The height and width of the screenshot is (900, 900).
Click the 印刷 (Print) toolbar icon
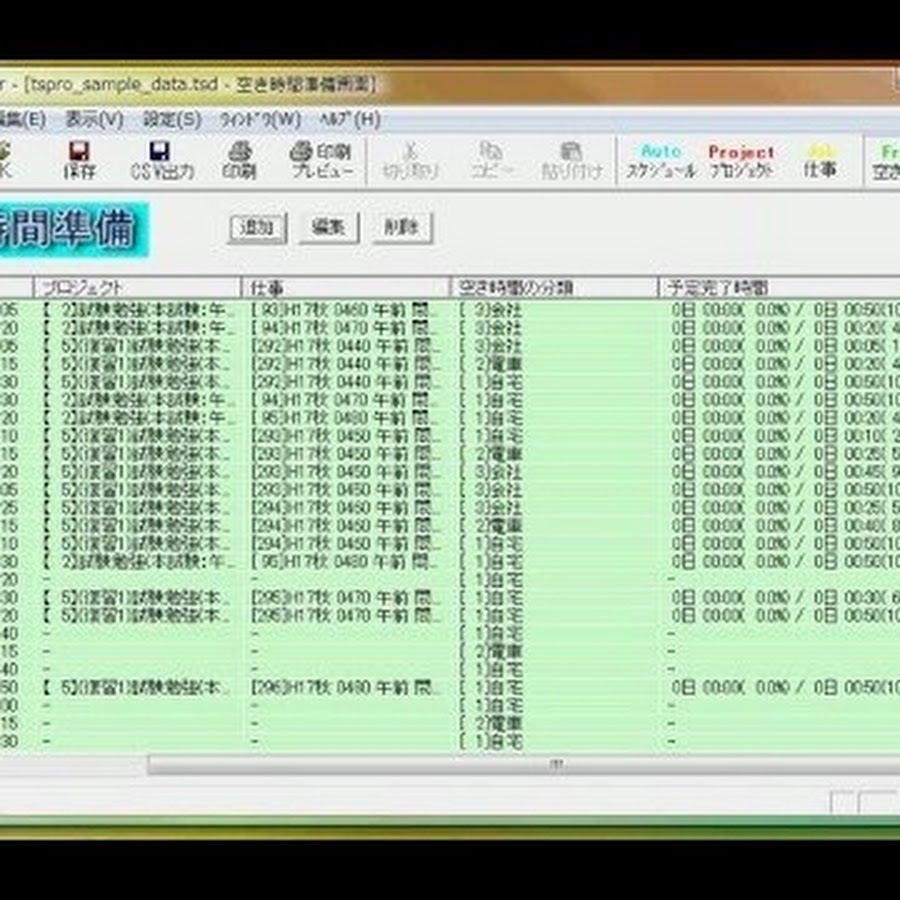click(x=239, y=159)
